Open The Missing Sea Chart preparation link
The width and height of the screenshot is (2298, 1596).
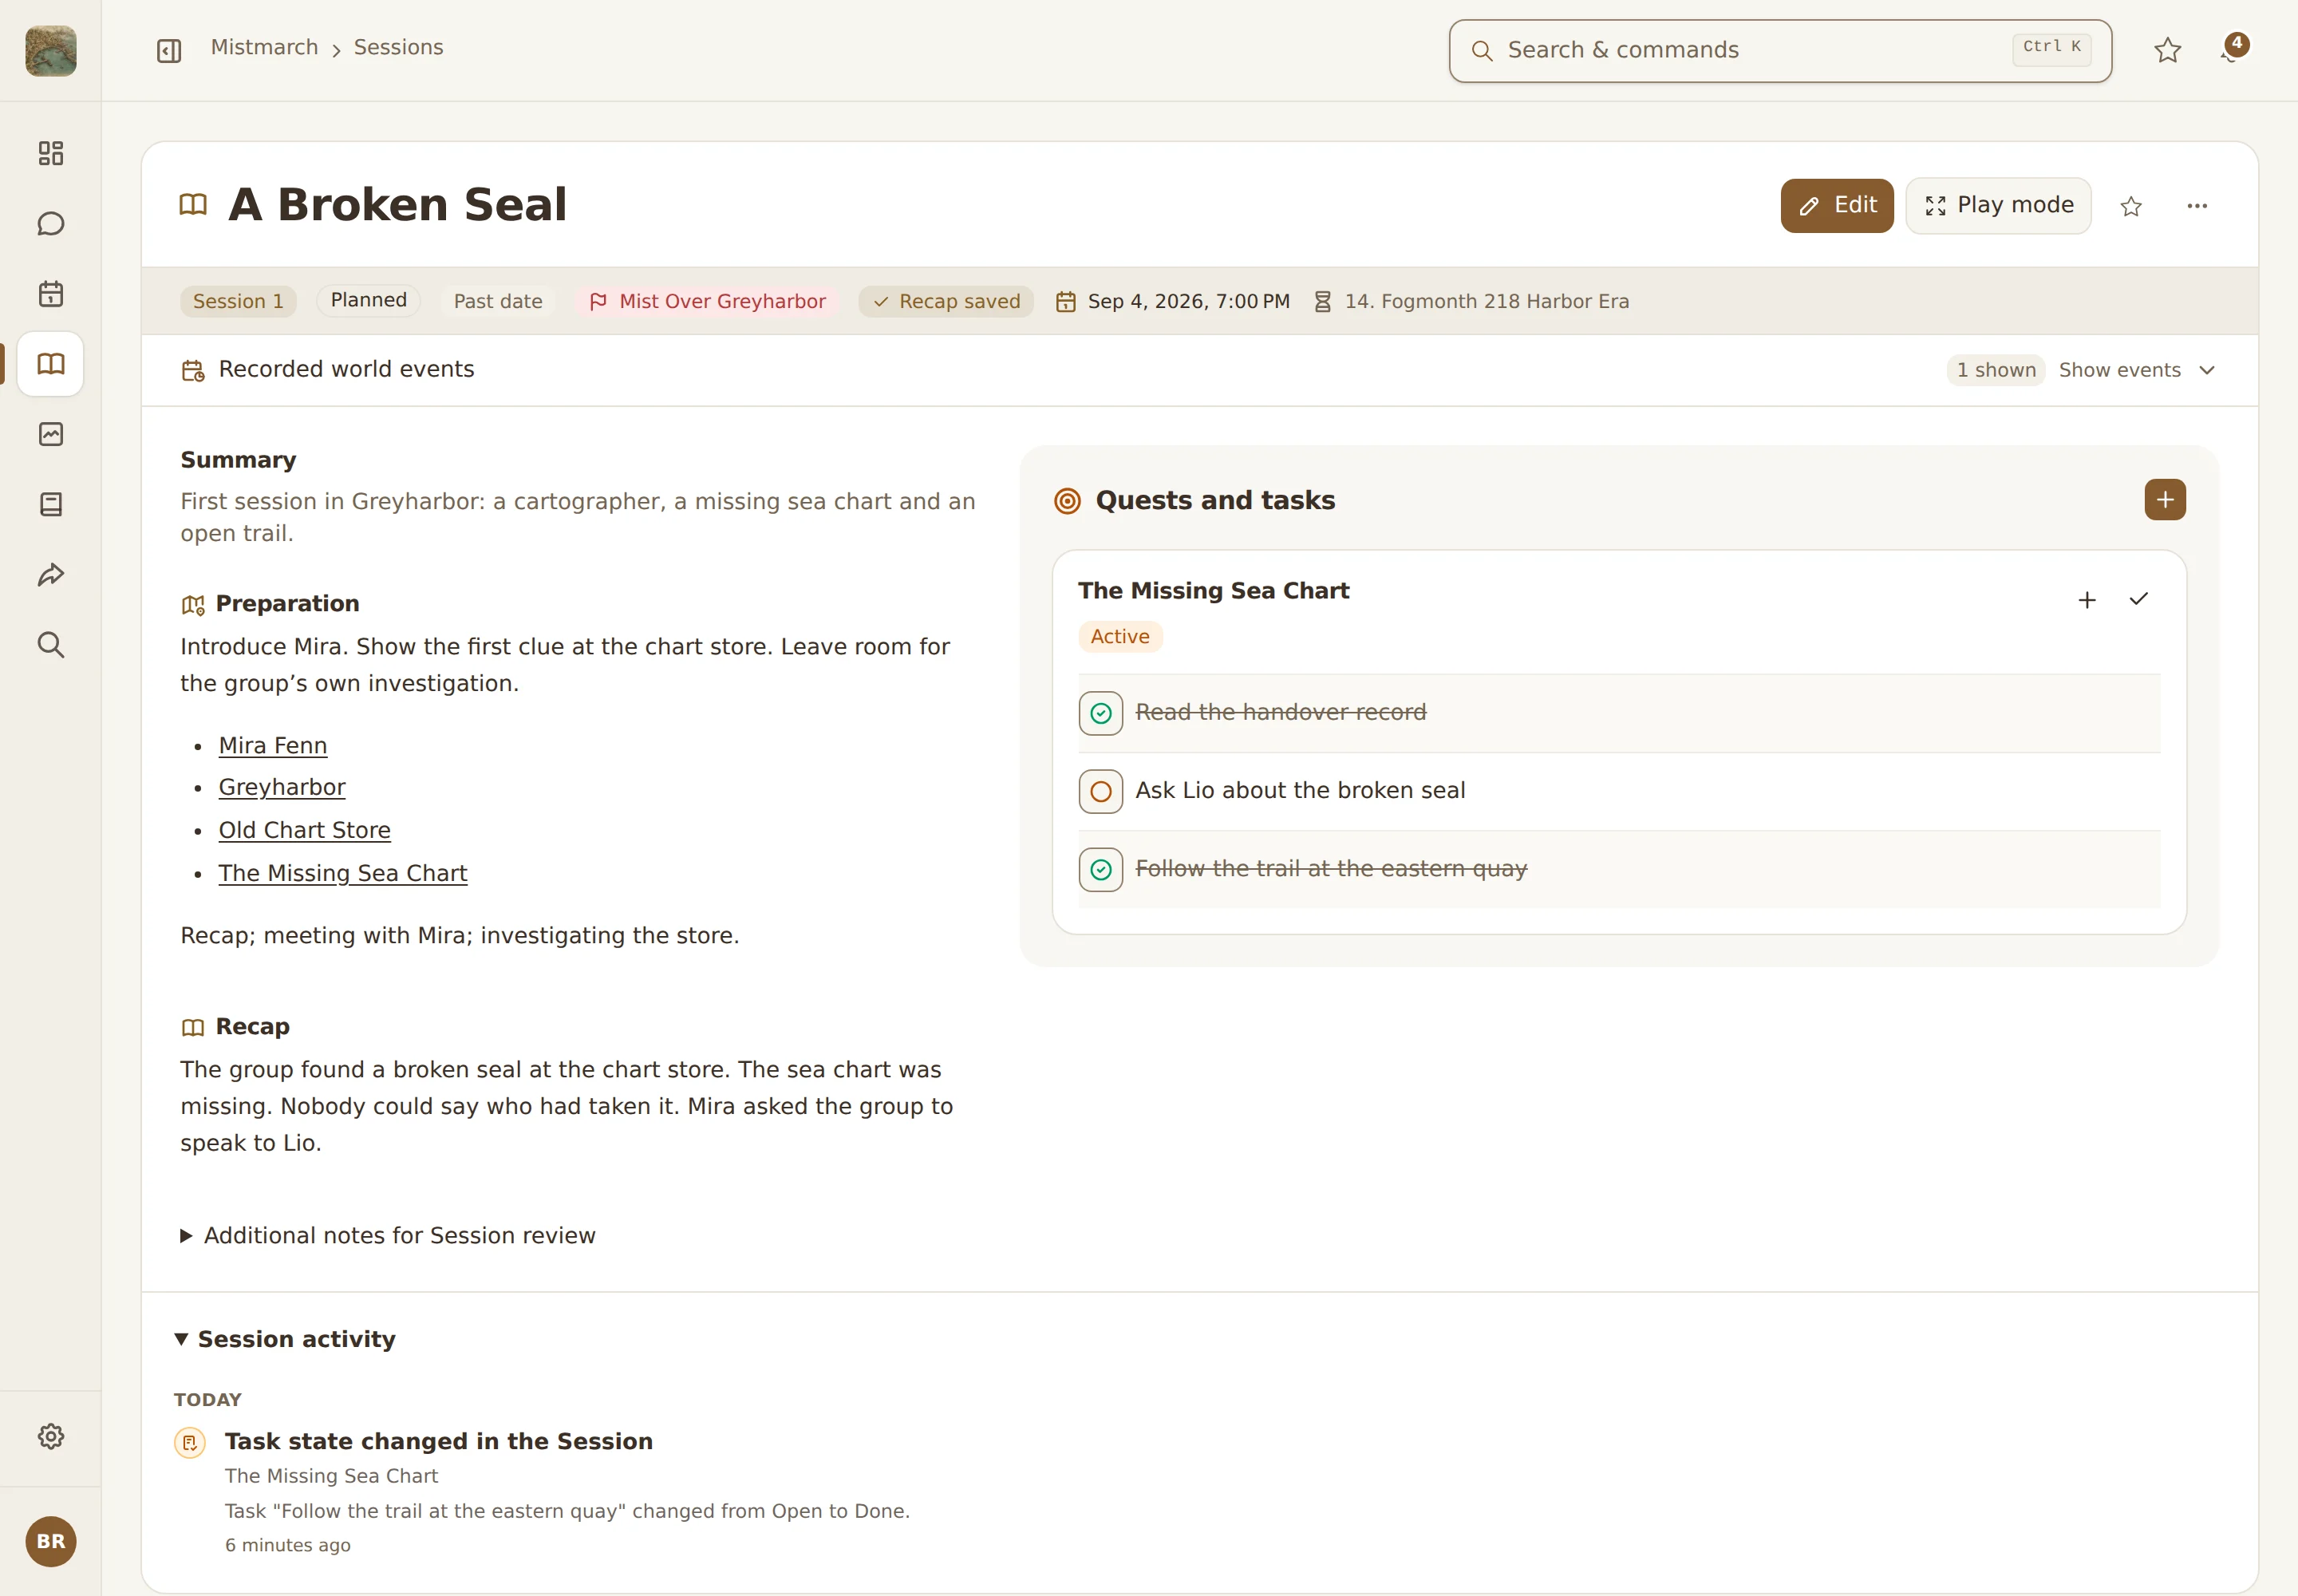(343, 874)
